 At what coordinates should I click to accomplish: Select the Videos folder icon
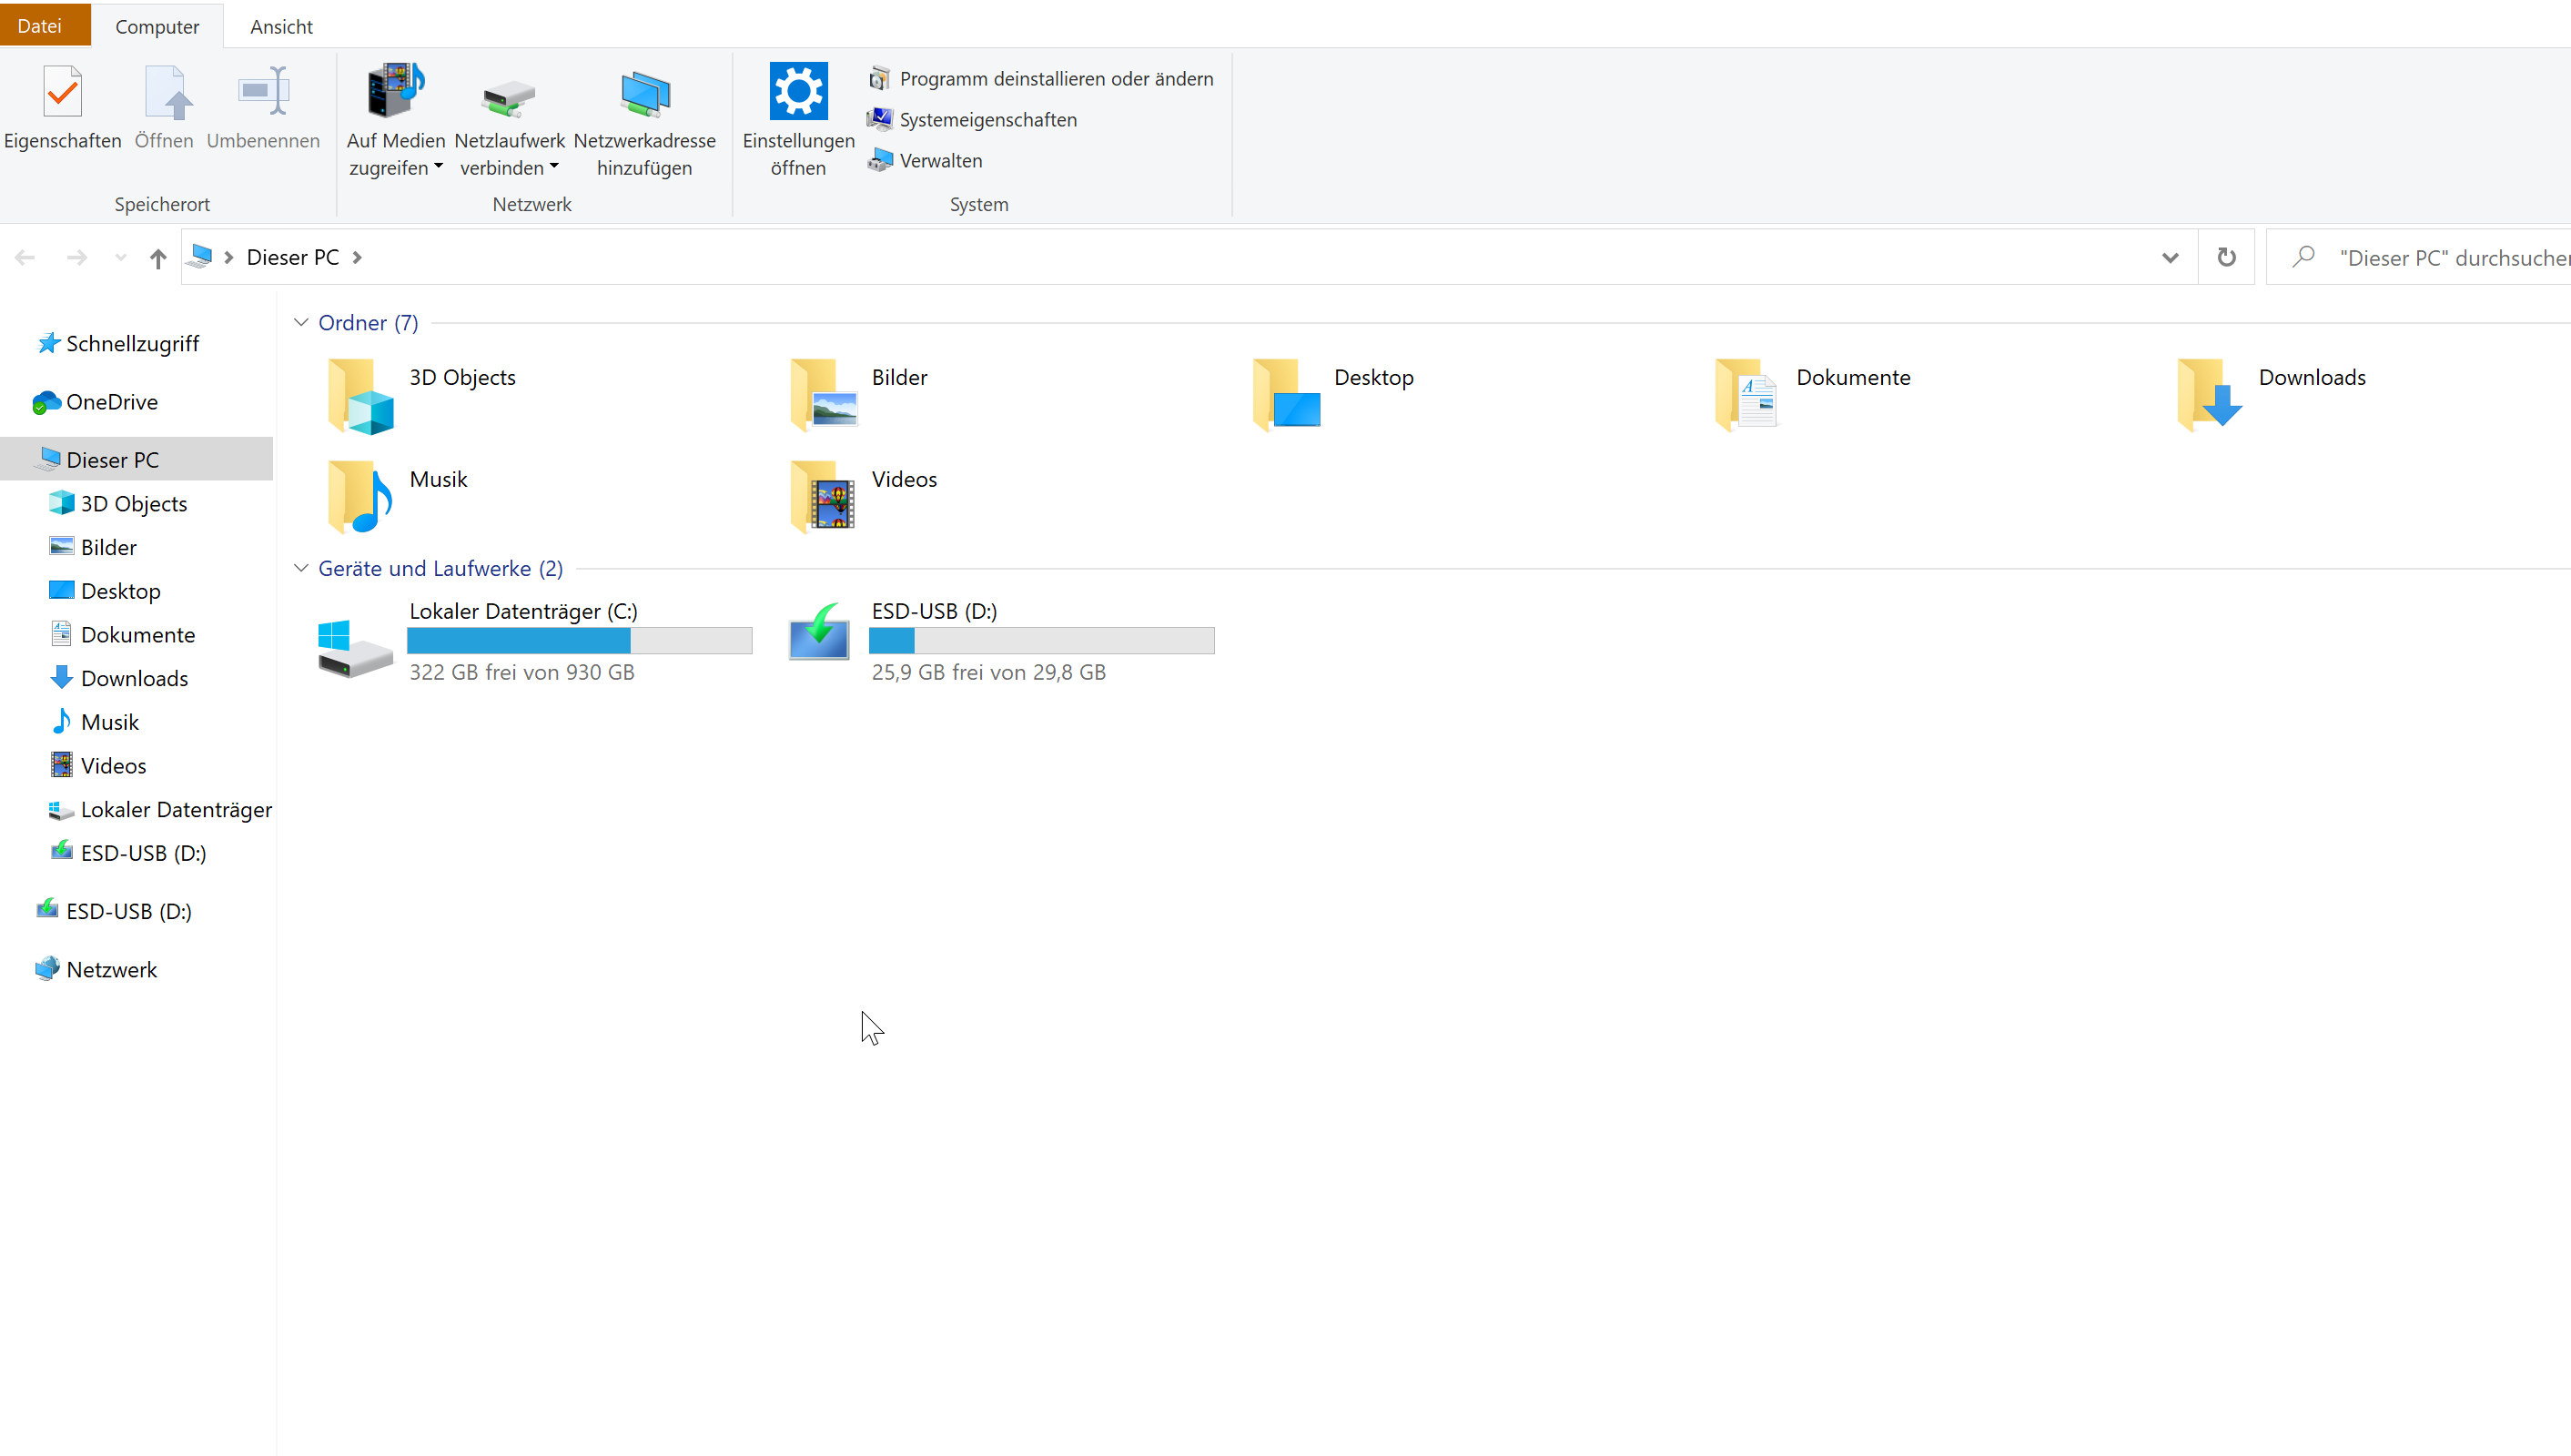pyautogui.click(x=823, y=497)
